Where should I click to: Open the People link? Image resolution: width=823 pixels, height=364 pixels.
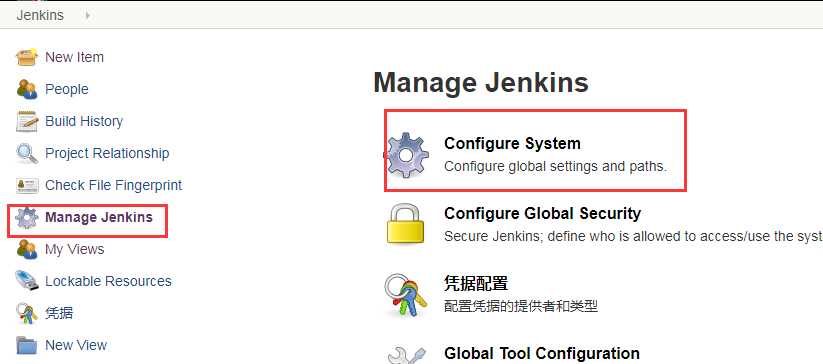(x=67, y=89)
